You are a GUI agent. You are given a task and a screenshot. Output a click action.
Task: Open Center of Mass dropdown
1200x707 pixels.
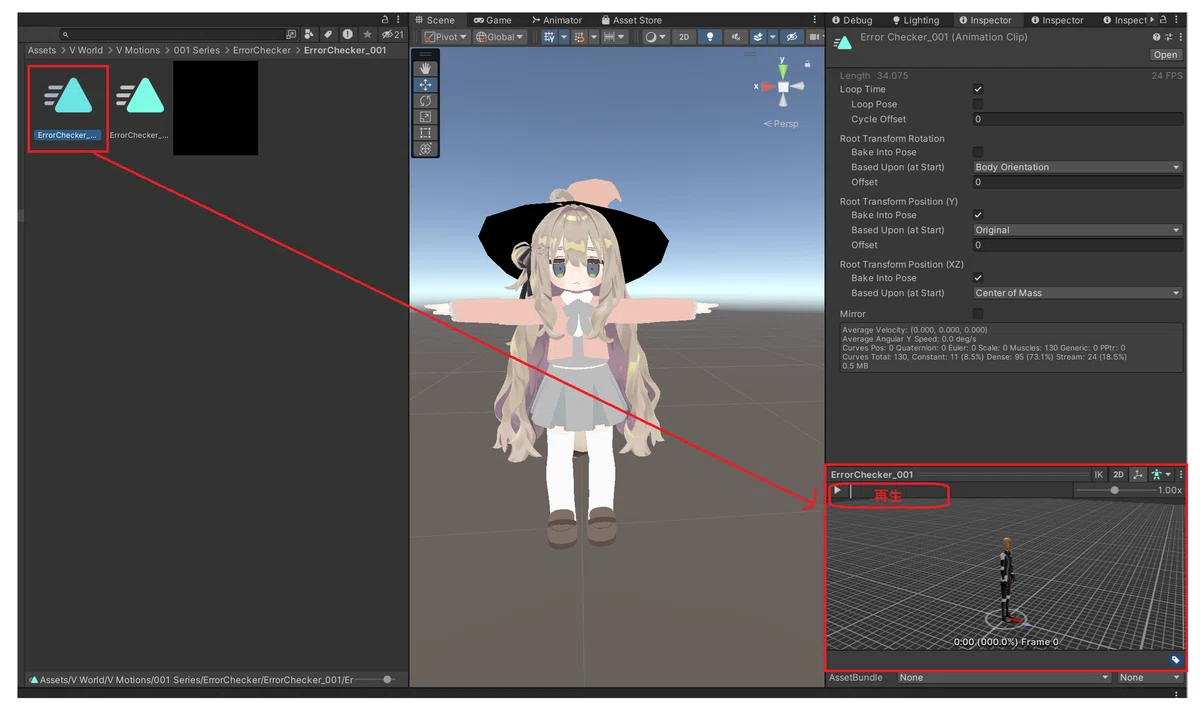point(1077,293)
